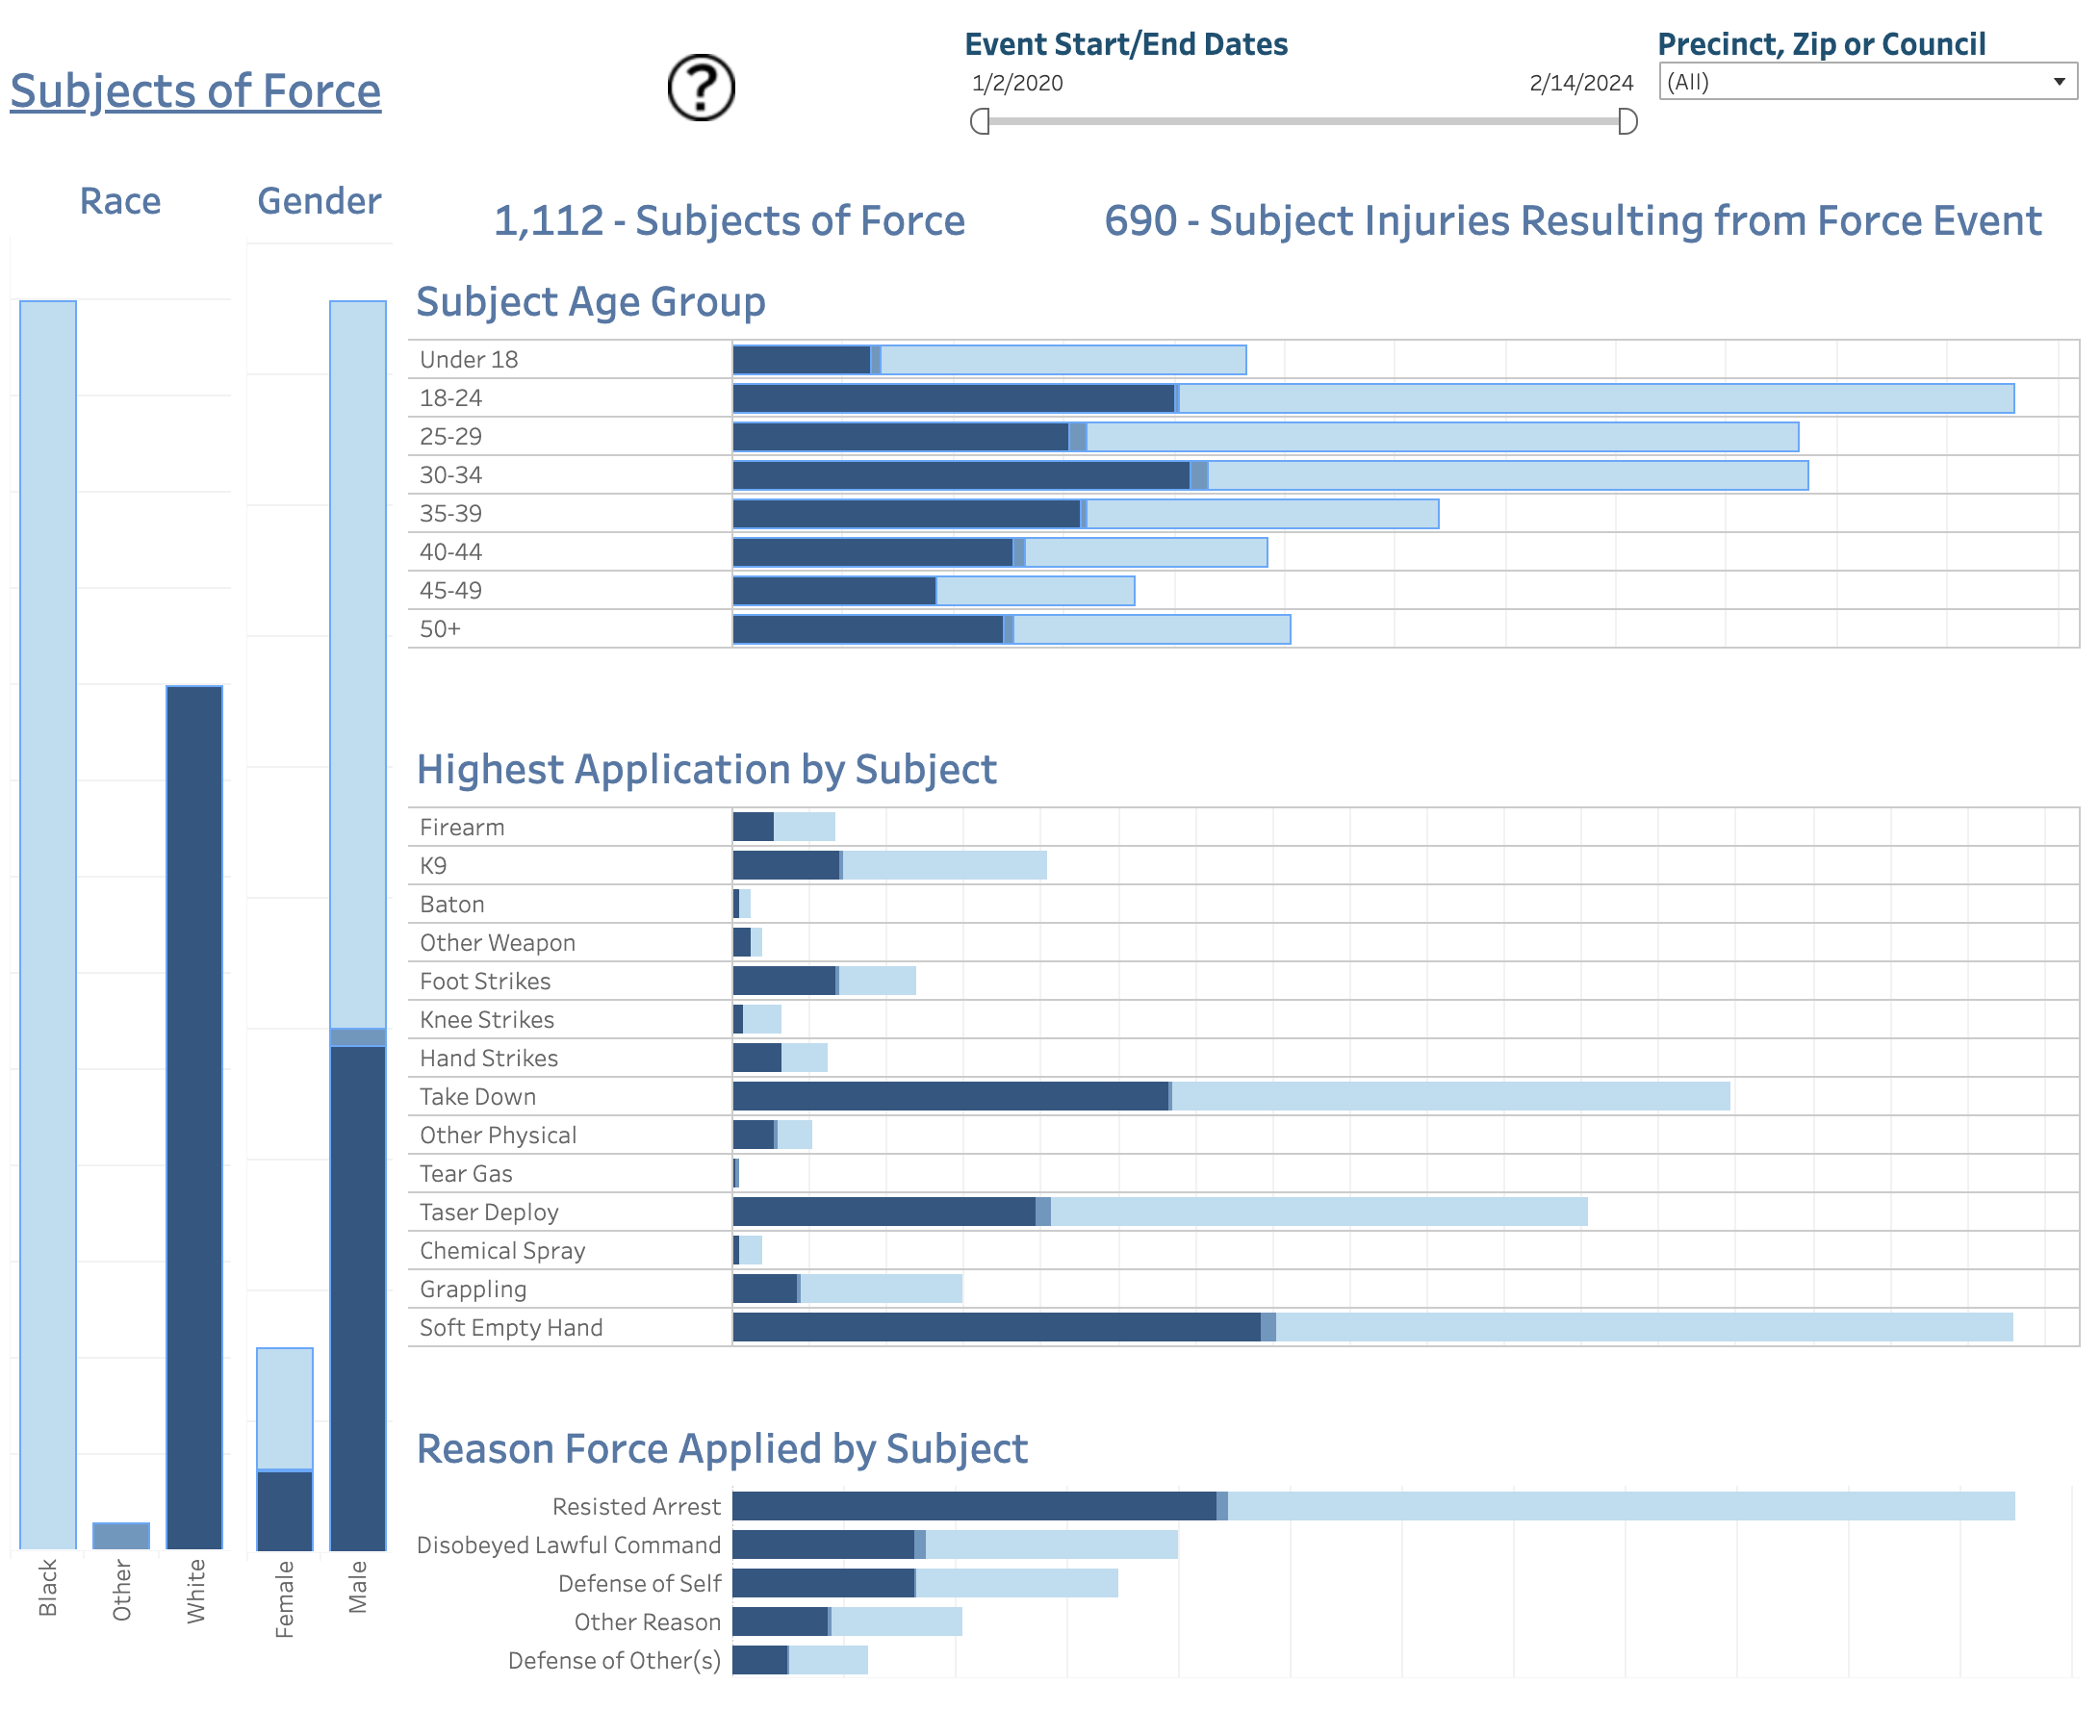Viewport: 2100px width, 1736px height.
Task: Click the dropdown arrow next to (All)
Action: [x=2058, y=82]
